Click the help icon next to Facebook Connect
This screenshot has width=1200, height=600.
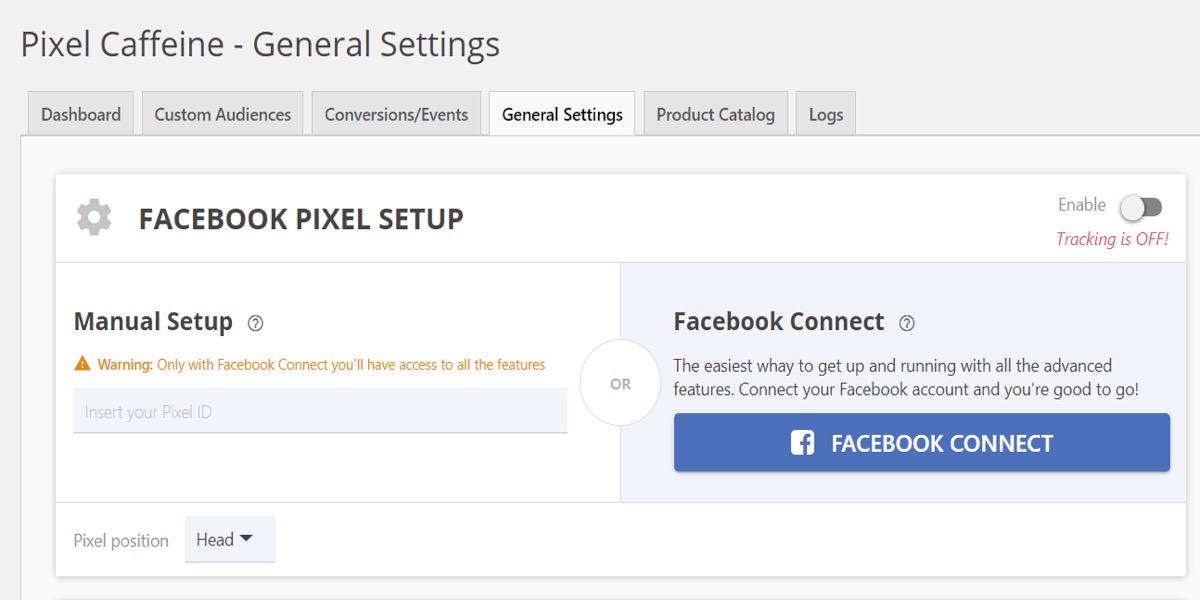[907, 323]
